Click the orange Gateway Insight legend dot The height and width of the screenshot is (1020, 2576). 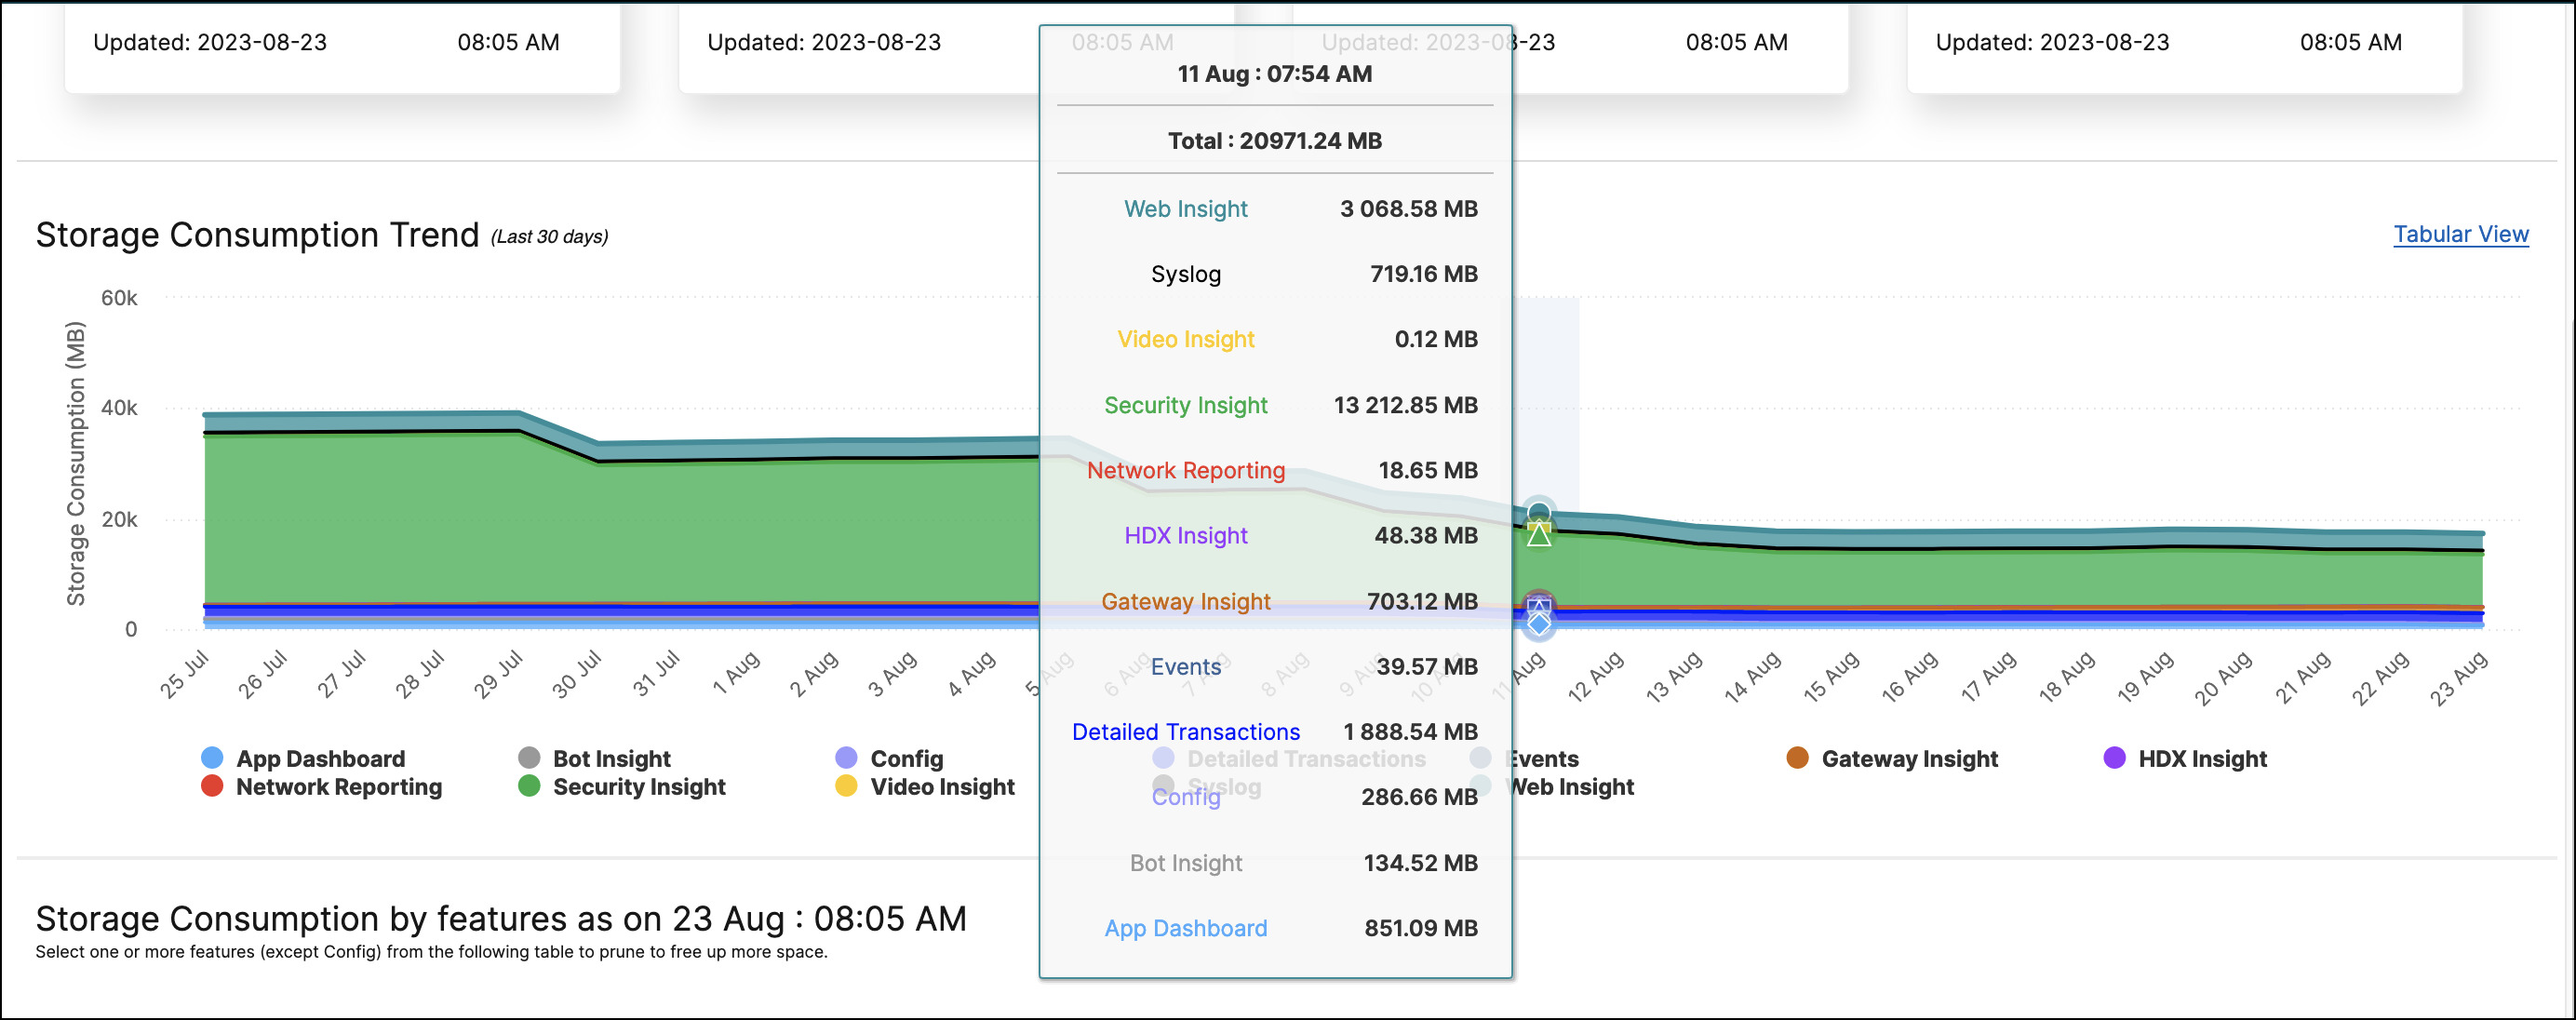1797,757
